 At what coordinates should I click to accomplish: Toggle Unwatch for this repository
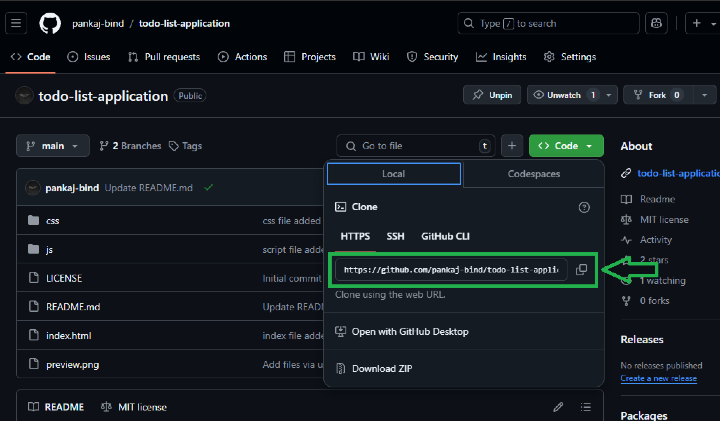[565, 95]
